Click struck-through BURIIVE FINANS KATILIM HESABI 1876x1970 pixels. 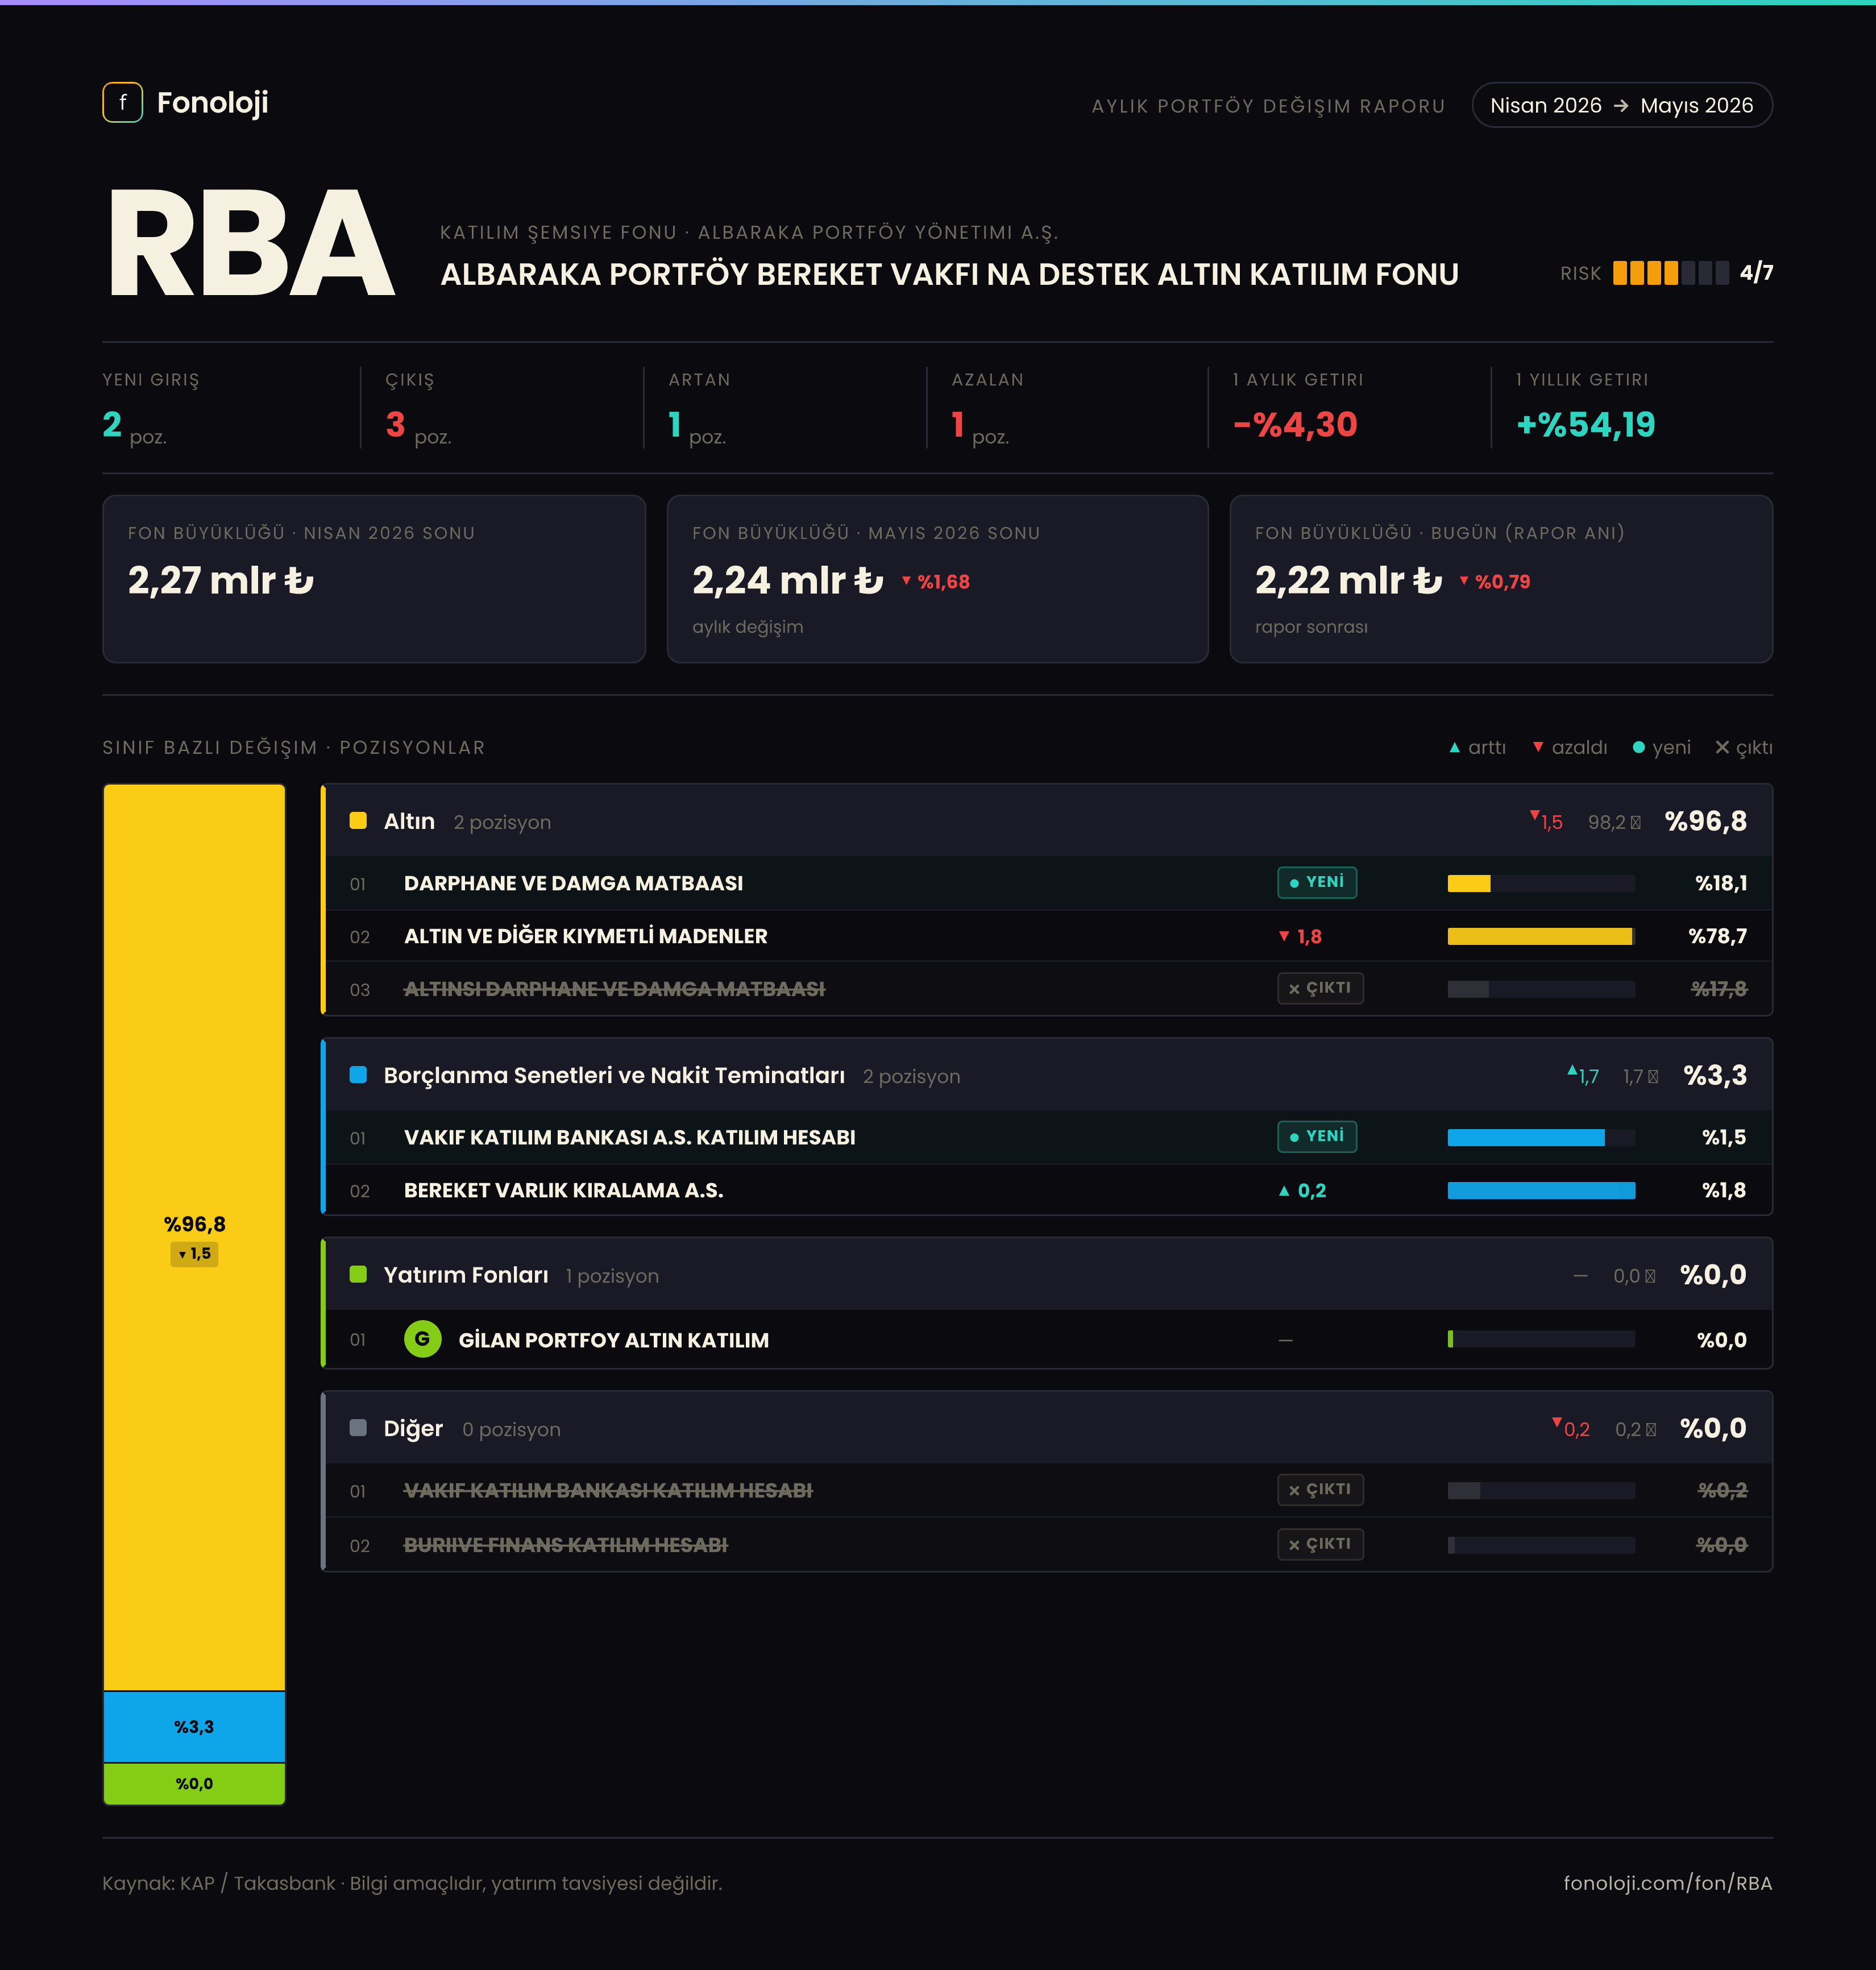(x=565, y=1545)
